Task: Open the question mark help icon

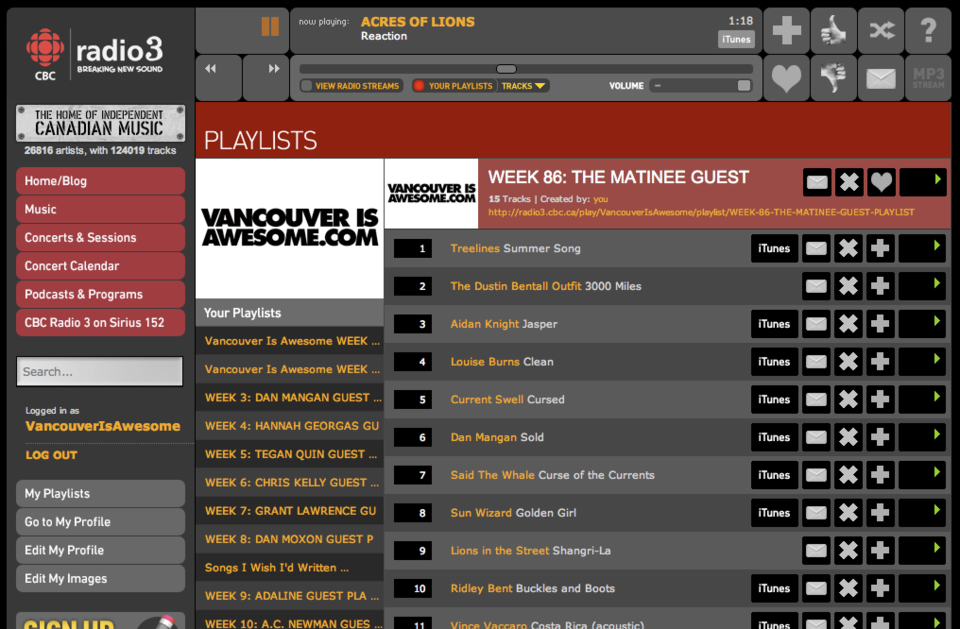Action: click(x=928, y=30)
